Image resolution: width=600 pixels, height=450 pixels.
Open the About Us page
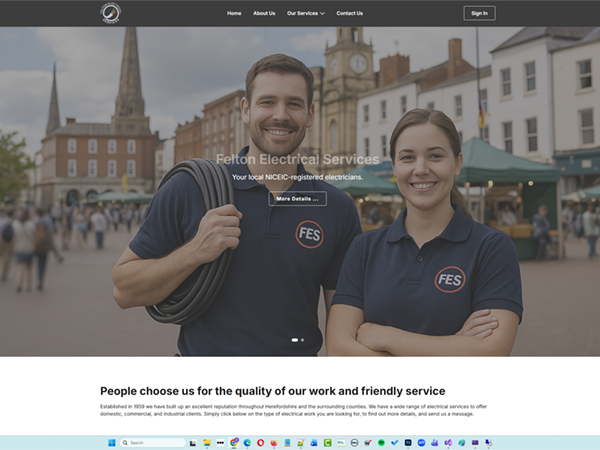tap(264, 13)
